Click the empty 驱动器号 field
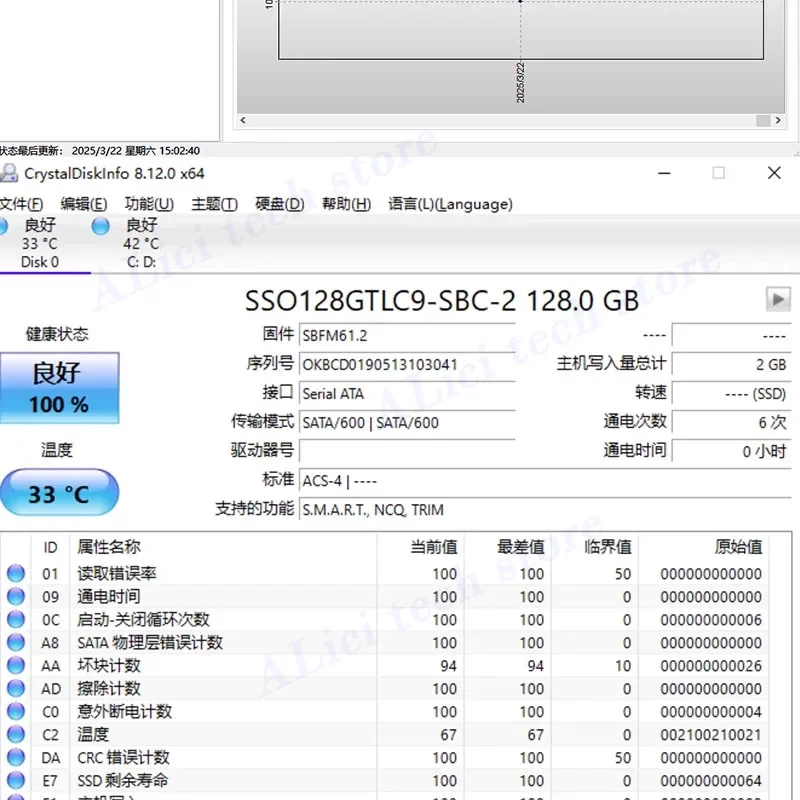 [407, 452]
